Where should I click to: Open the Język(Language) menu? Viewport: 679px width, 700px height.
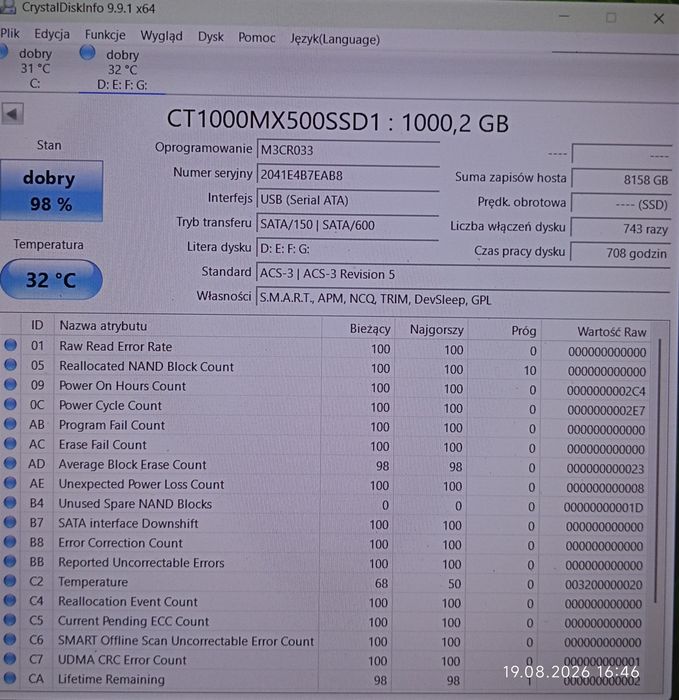(335, 39)
